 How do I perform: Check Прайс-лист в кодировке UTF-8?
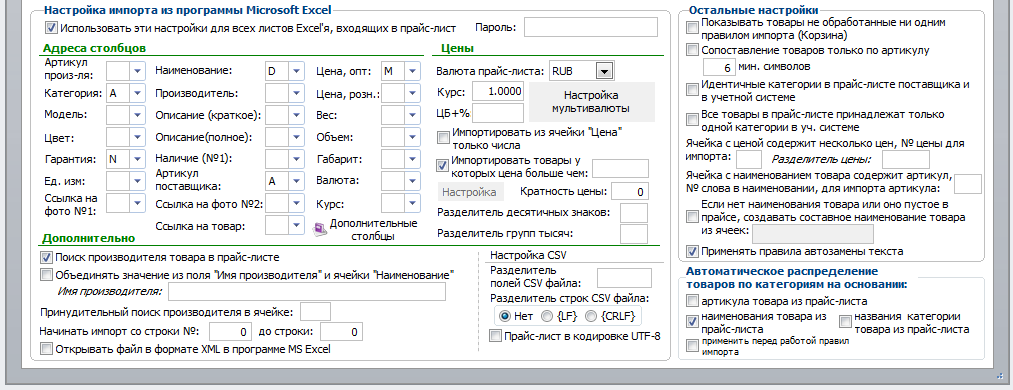tap(496, 336)
